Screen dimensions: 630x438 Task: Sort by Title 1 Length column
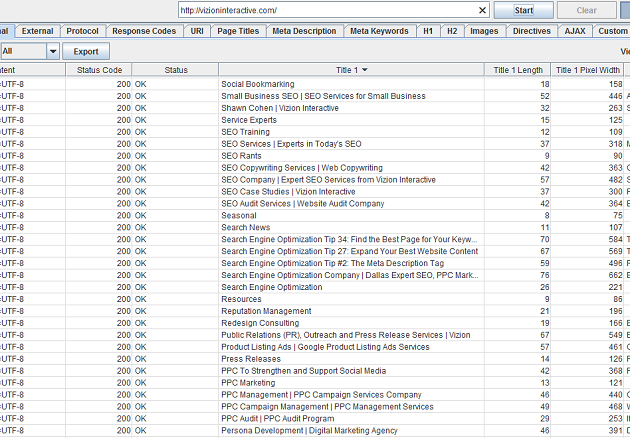coord(518,70)
